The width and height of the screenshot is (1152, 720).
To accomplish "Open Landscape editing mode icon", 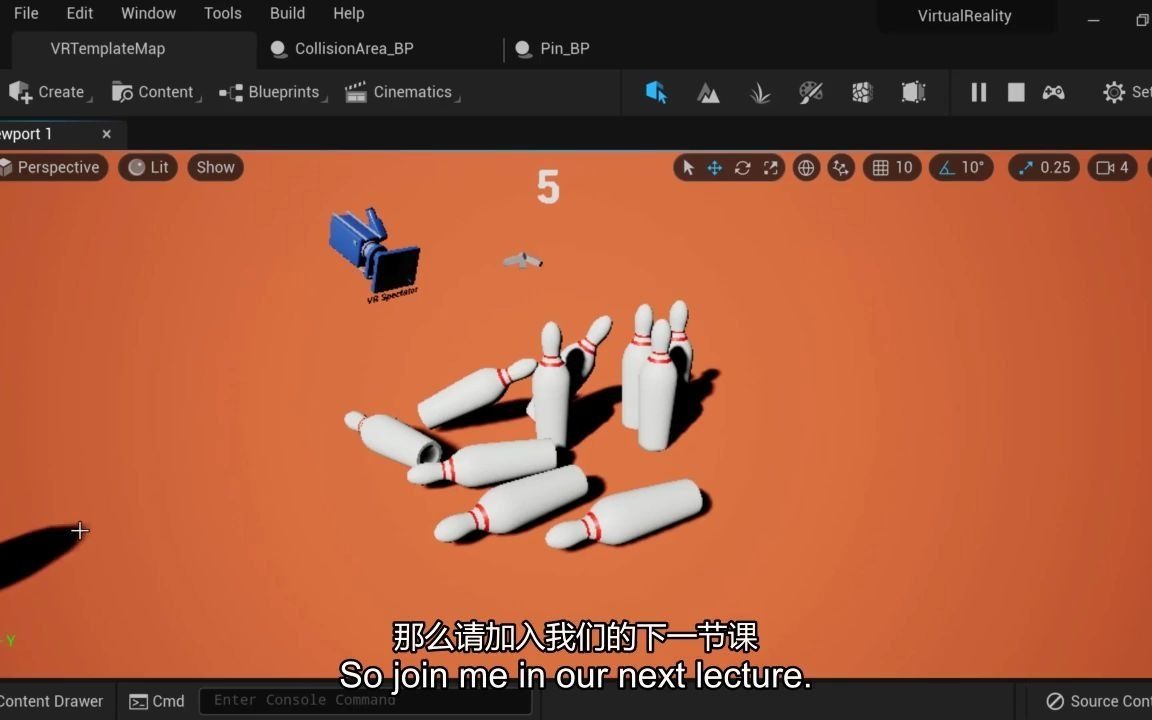I will [708, 92].
